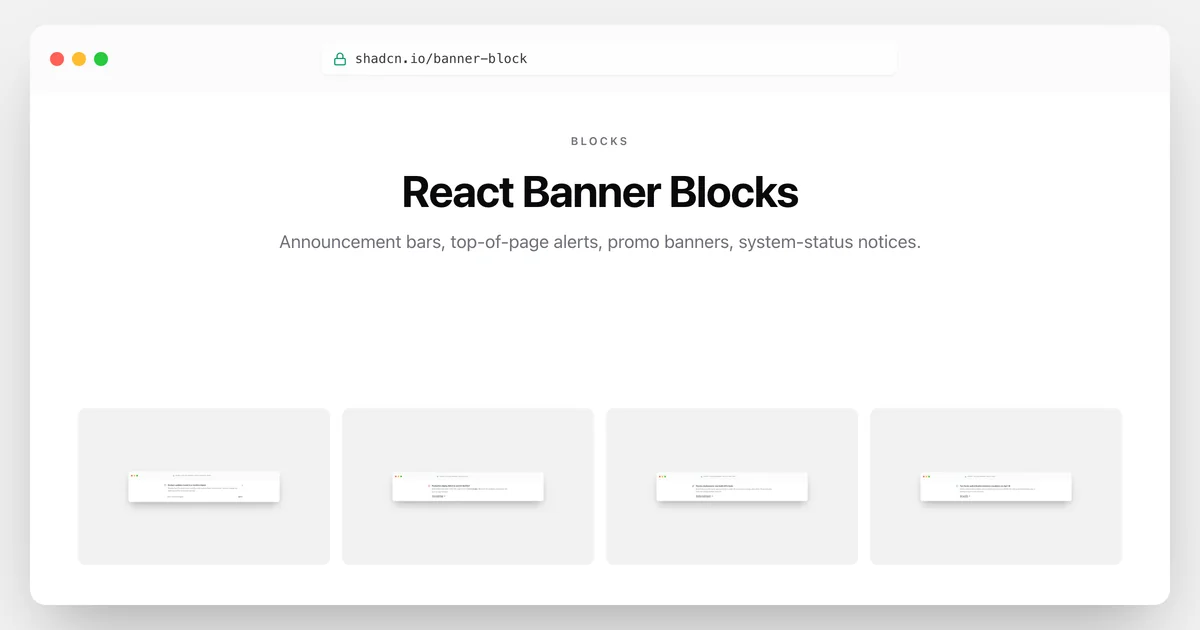The height and width of the screenshot is (630, 1200).
Task: Click the green padlock icon in address bar
Action: [339, 59]
